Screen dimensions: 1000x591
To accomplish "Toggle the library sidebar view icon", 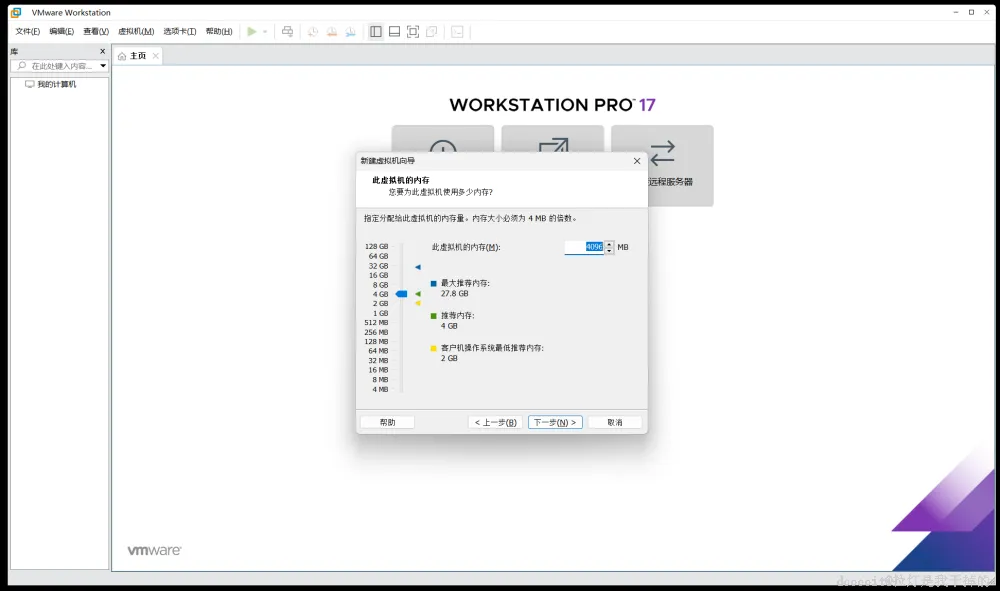I will coord(376,31).
